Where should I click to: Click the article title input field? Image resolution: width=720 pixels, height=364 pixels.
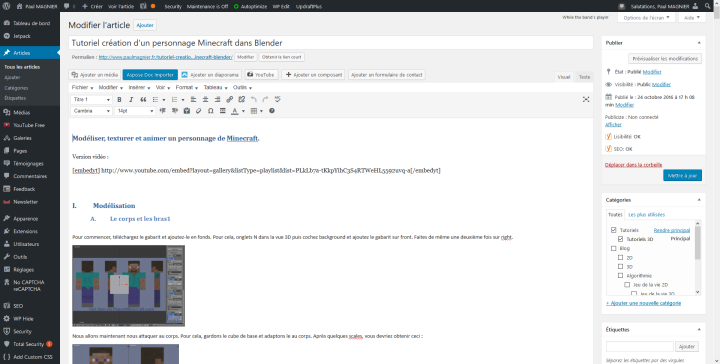331,43
